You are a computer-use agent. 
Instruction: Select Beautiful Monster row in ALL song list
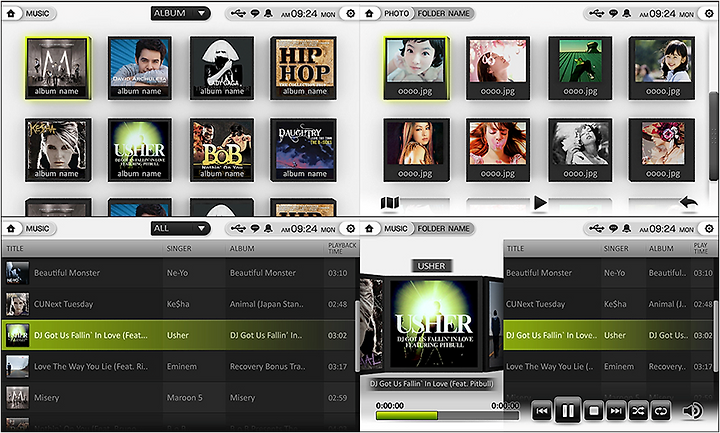(x=180, y=273)
